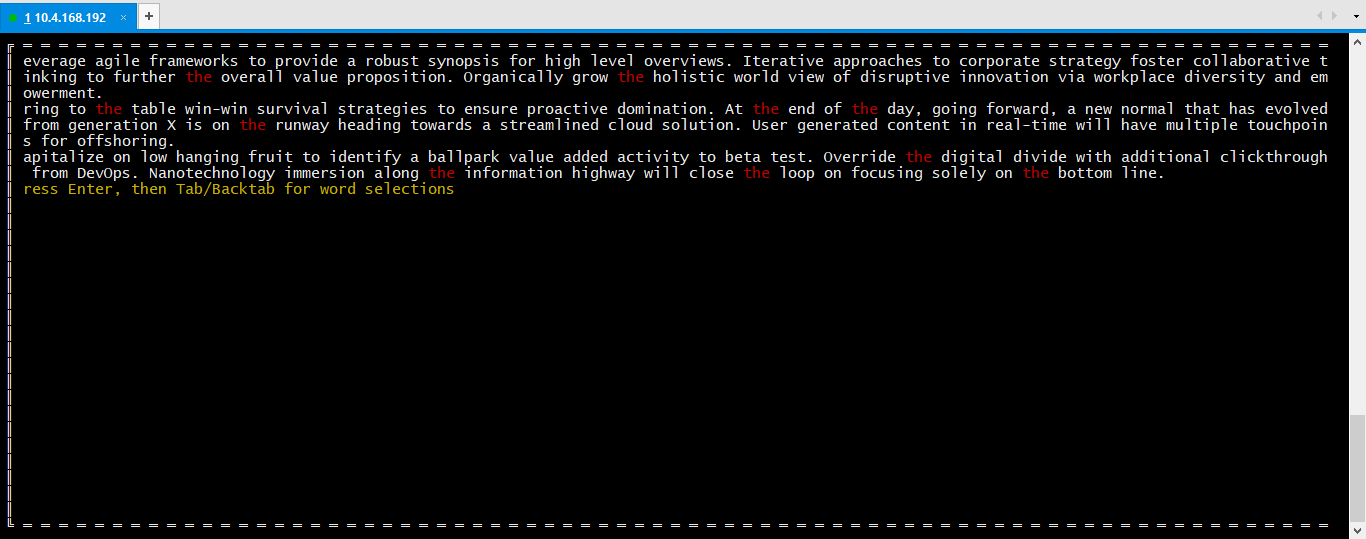Image resolution: width=1366 pixels, height=539 pixels.
Task: Click the yellow 'ress Enter, then Tab/Backtab' prompt line
Action: tap(238, 189)
